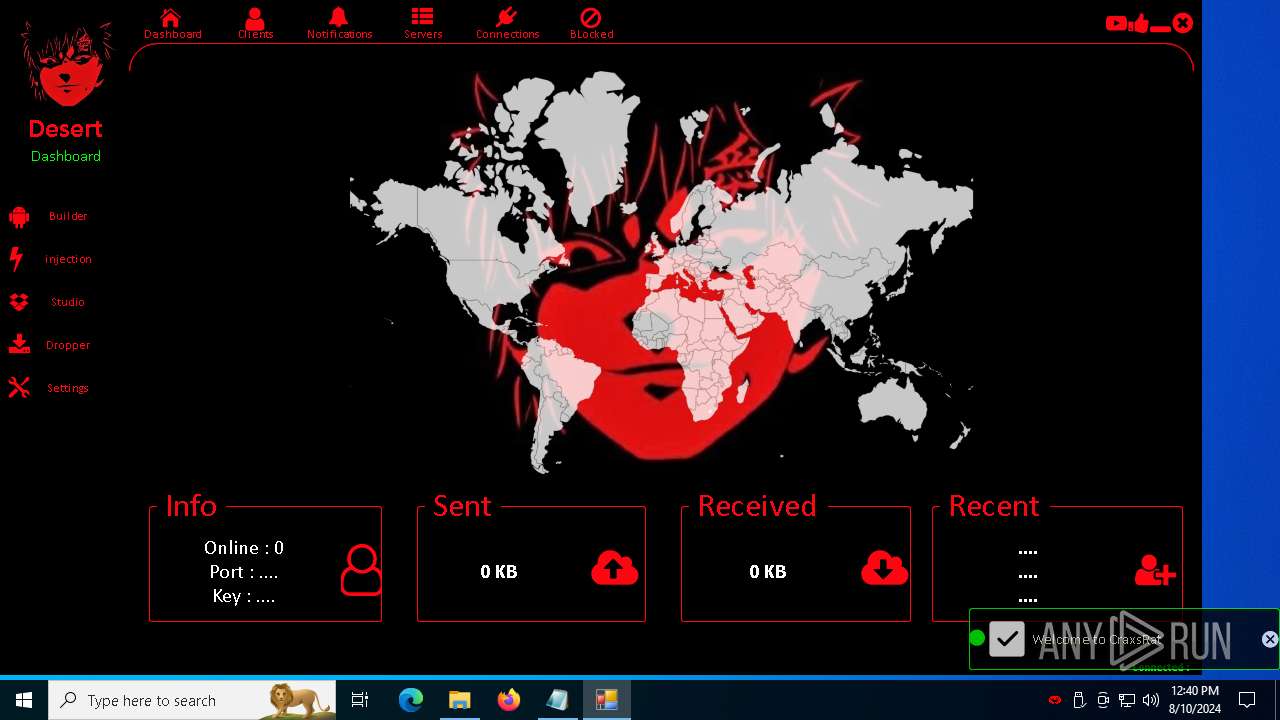Open the Builder Android icon in the sidebar
Image resolution: width=1280 pixels, height=720 pixels.
click(x=19, y=216)
